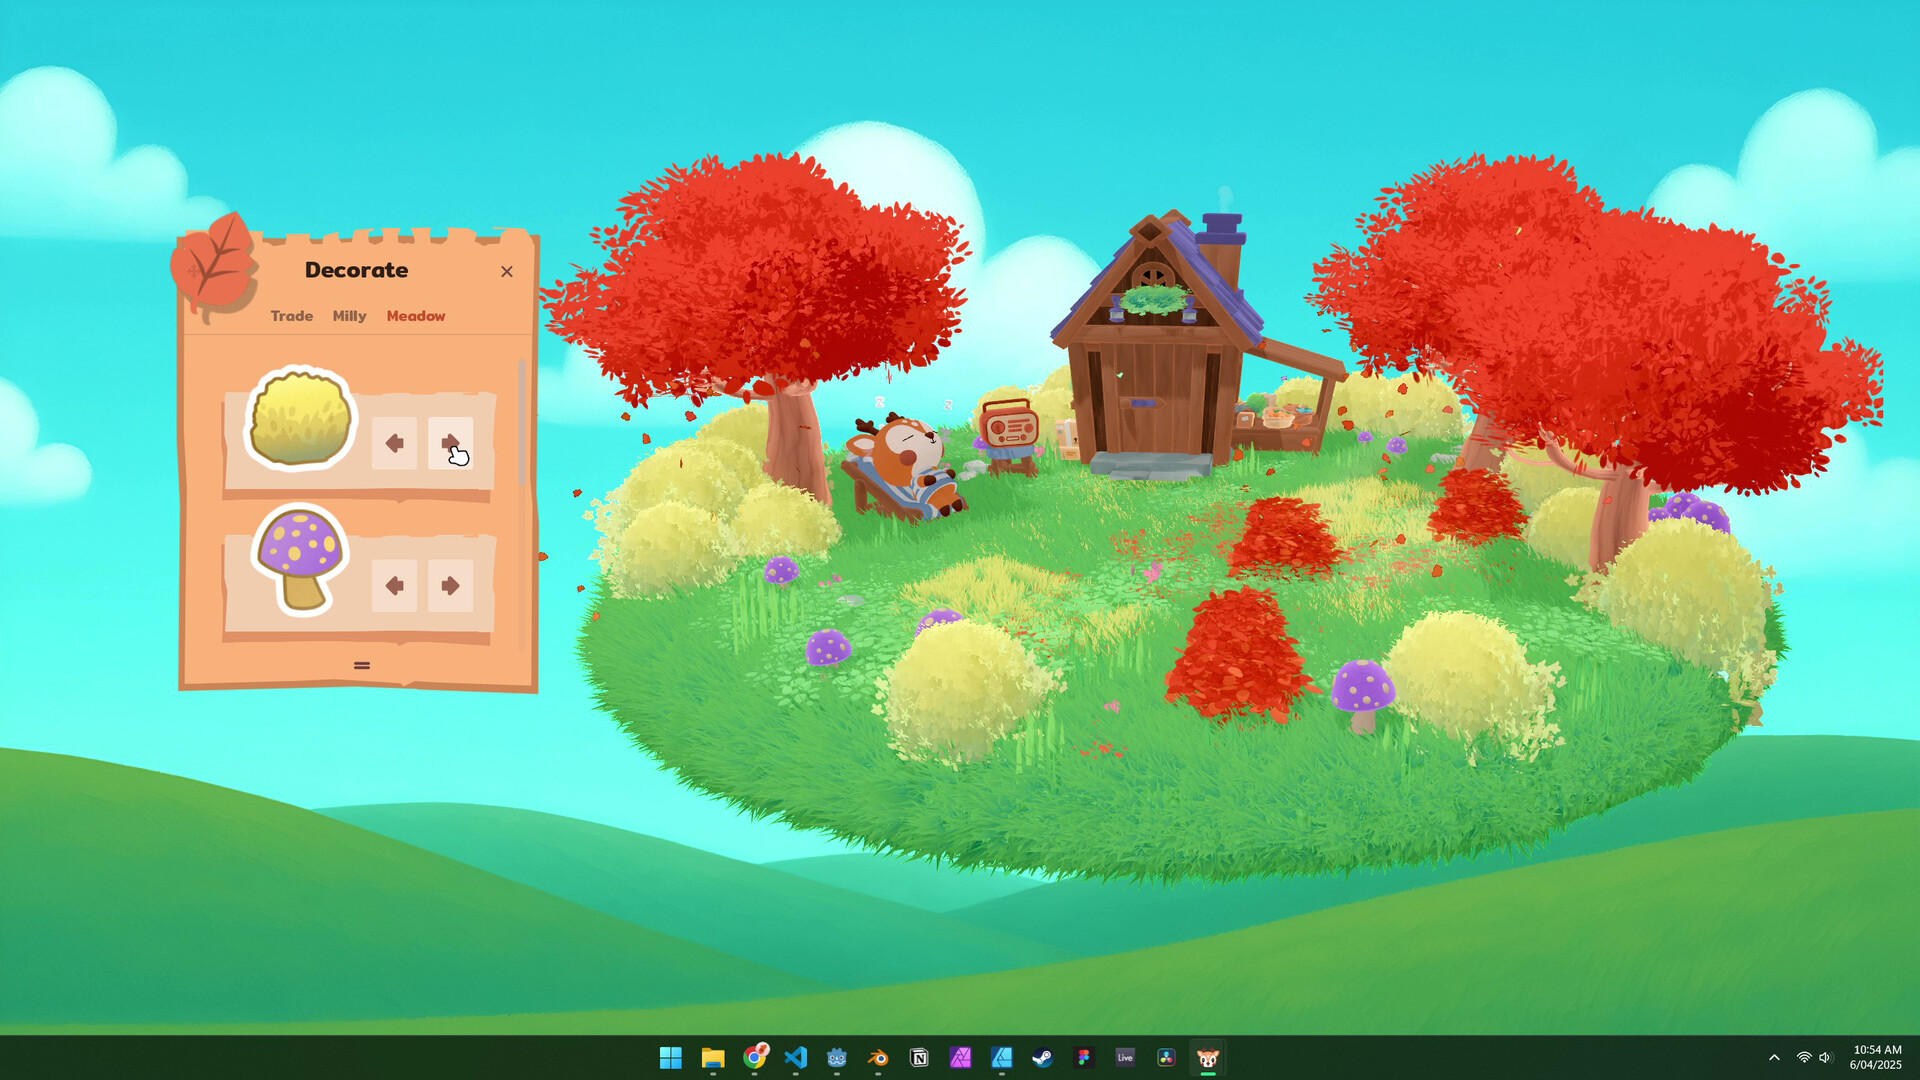Click the Decorate panel scrollbar
This screenshot has width=1920, height=1080.
pos(522,420)
